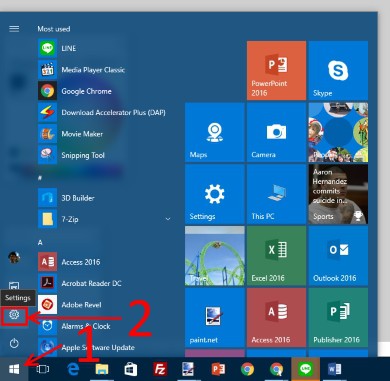This screenshot has height=381, width=390.
Task: Open the Skype tile
Action: tap(338, 70)
